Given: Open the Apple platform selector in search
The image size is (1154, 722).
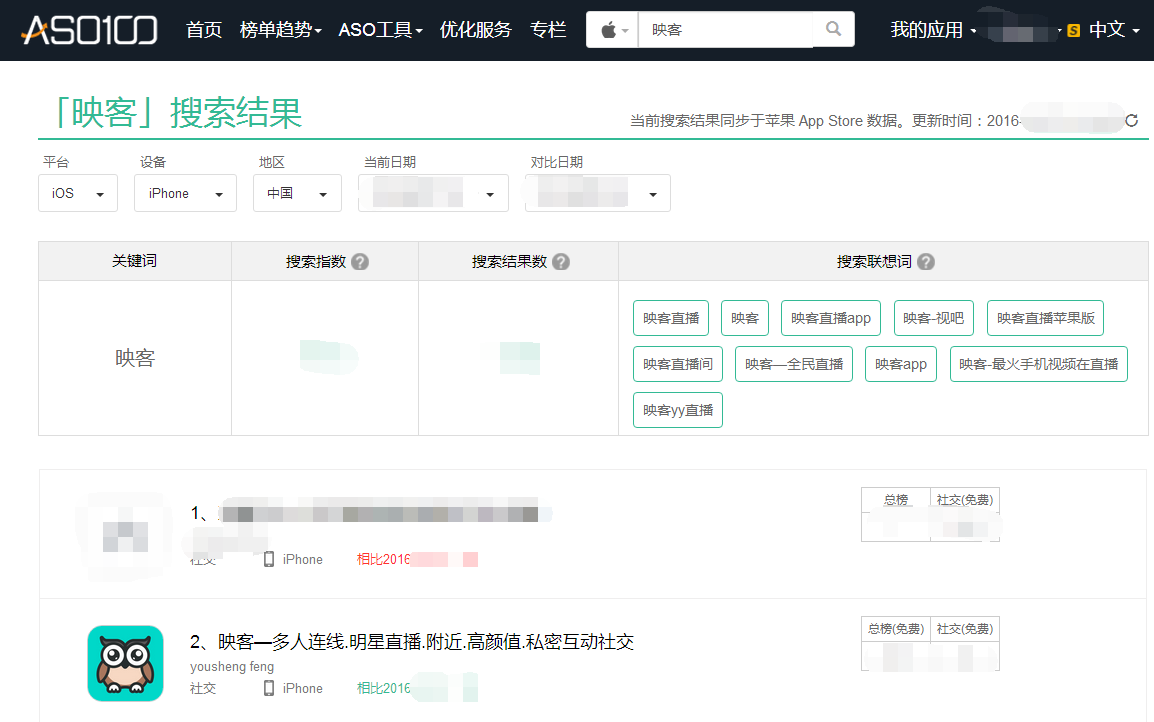Looking at the screenshot, I should [x=612, y=30].
